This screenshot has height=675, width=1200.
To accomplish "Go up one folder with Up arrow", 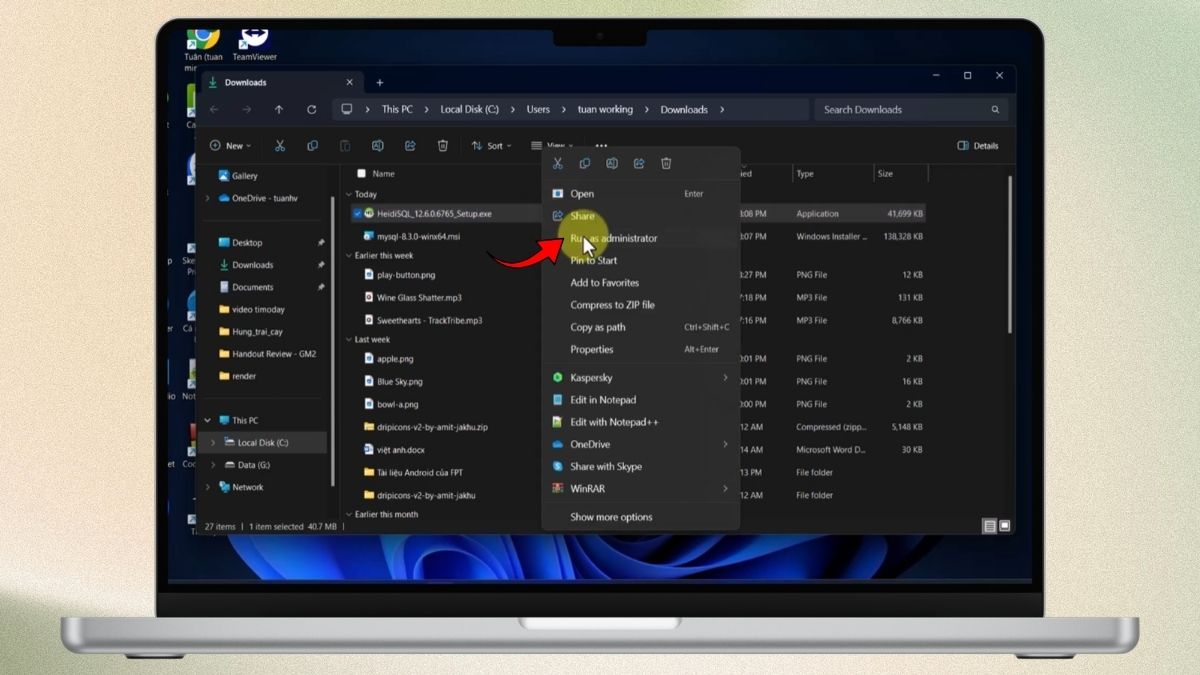I will point(279,110).
